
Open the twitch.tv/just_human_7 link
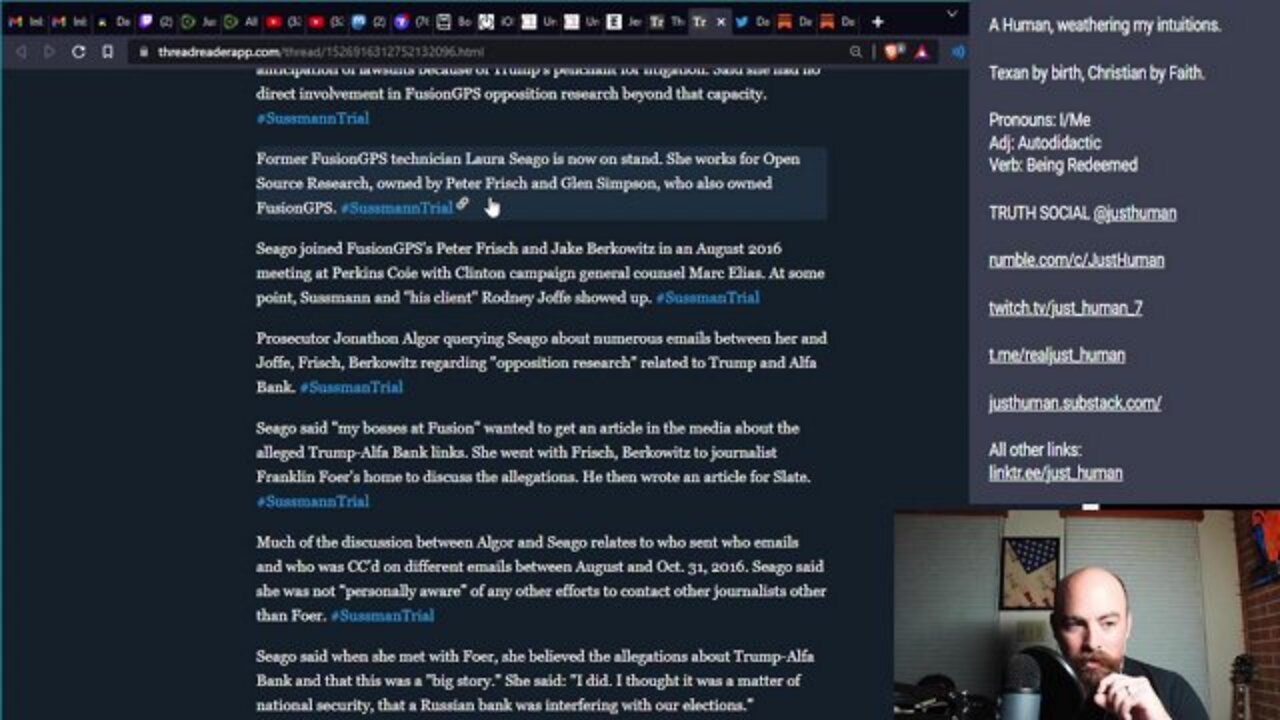pos(1066,308)
